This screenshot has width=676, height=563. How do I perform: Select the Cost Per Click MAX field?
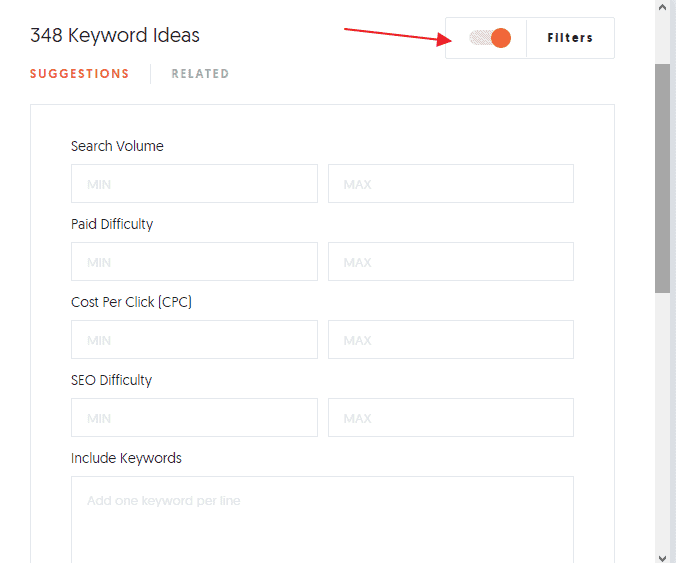(450, 340)
